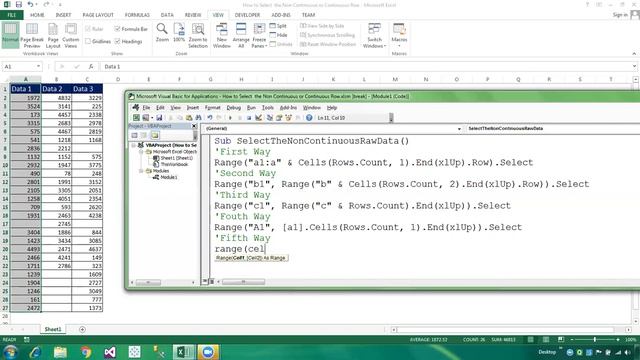Open Internet Explorer from the taskbar

[x=36, y=352]
